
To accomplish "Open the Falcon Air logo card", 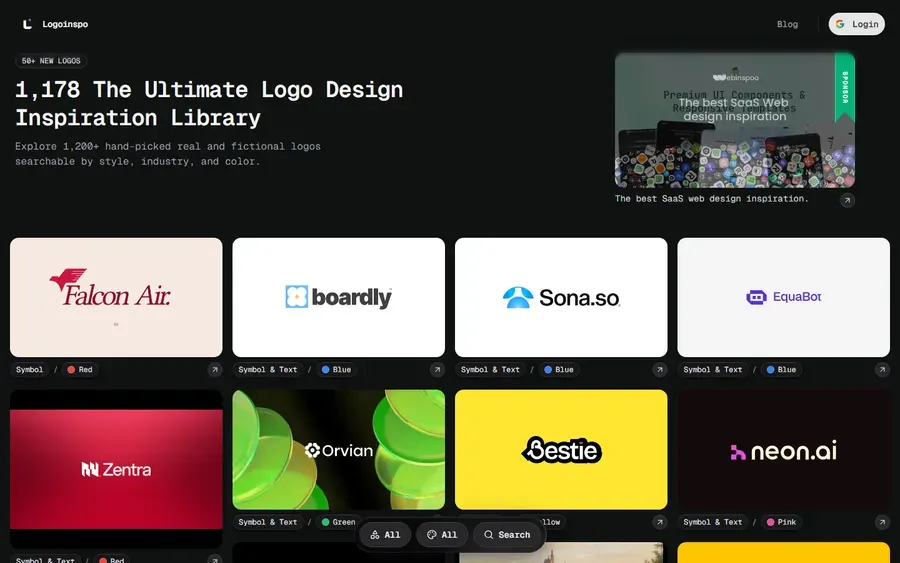I will coord(116,297).
